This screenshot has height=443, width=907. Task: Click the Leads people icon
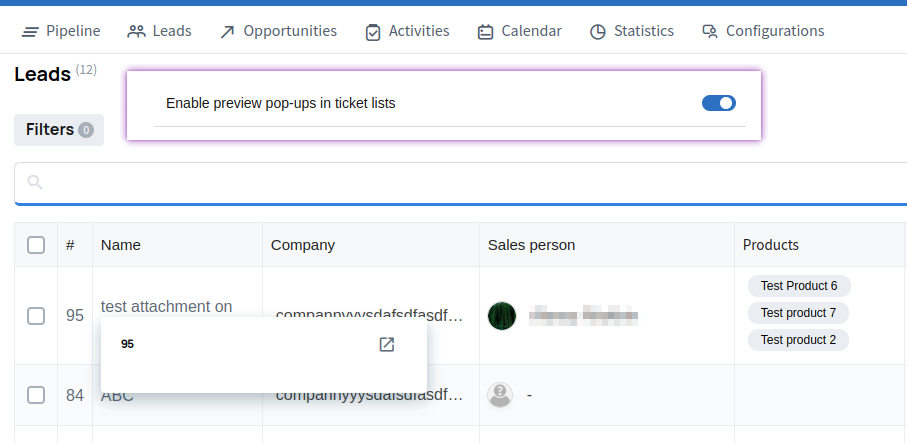137,32
